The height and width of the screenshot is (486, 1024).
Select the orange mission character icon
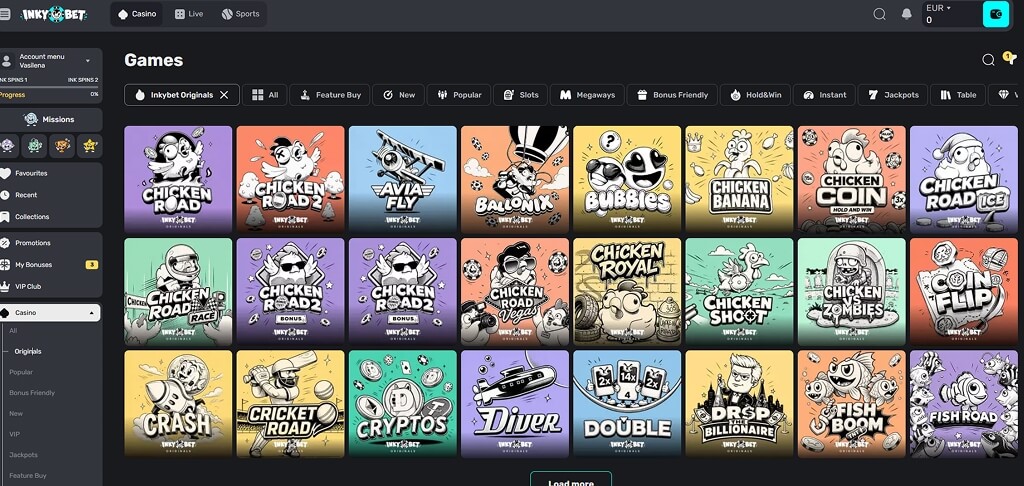62,145
